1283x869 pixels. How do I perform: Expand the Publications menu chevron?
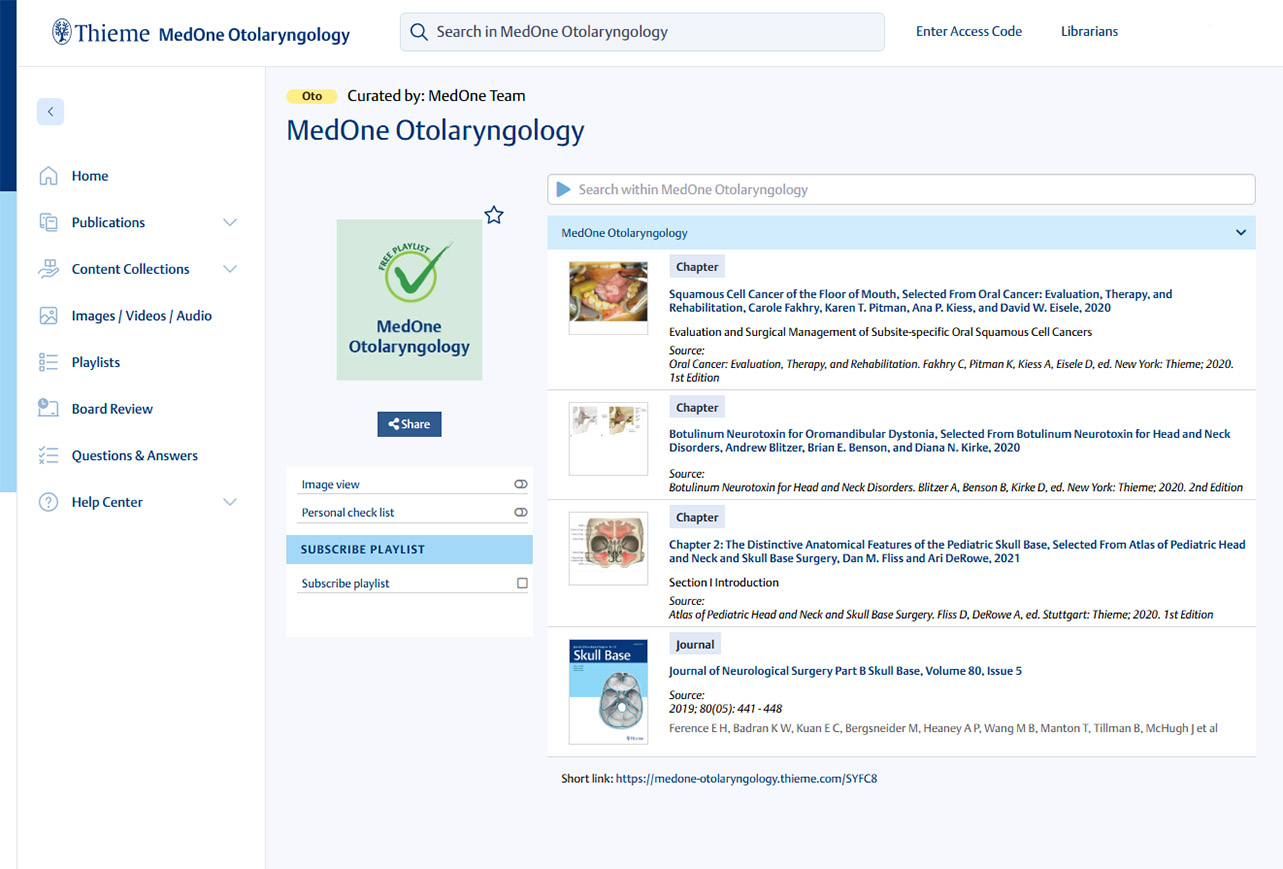(x=230, y=222)
